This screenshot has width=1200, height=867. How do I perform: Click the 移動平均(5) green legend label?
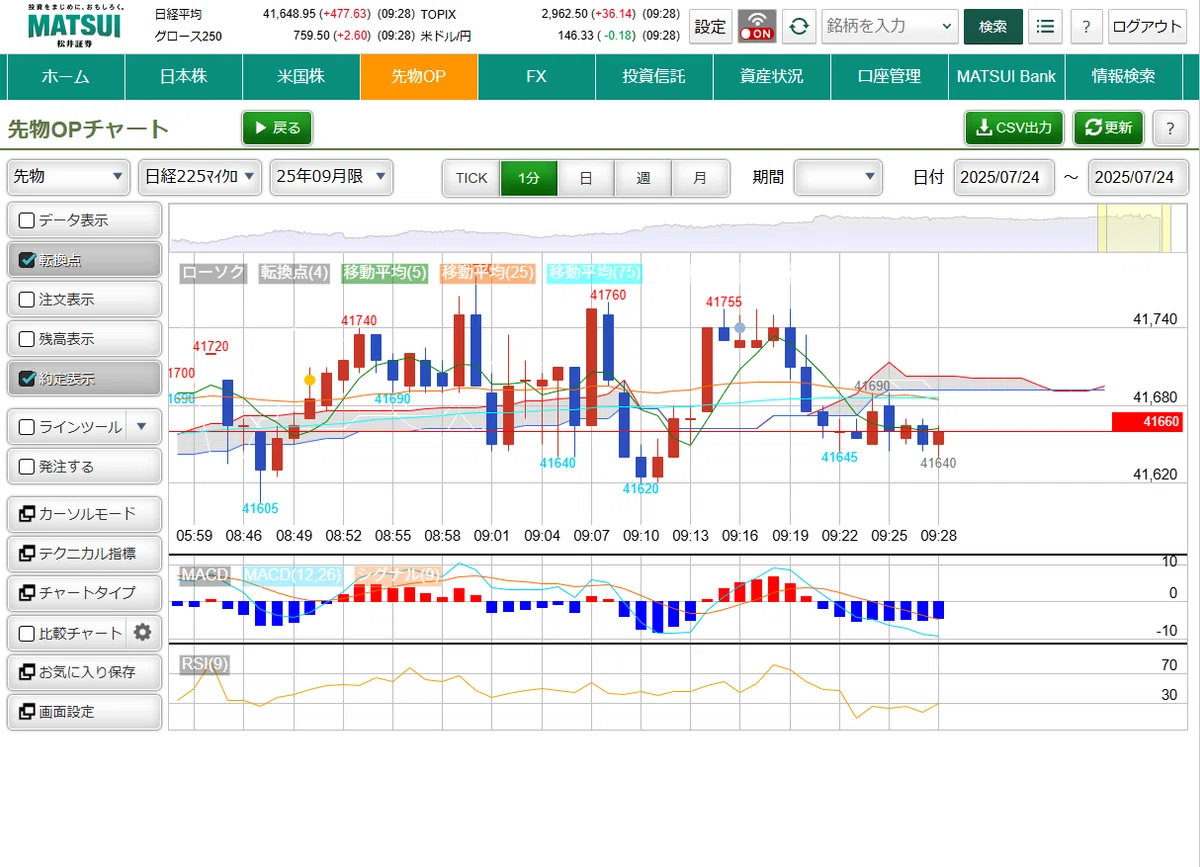pos(385,272)
